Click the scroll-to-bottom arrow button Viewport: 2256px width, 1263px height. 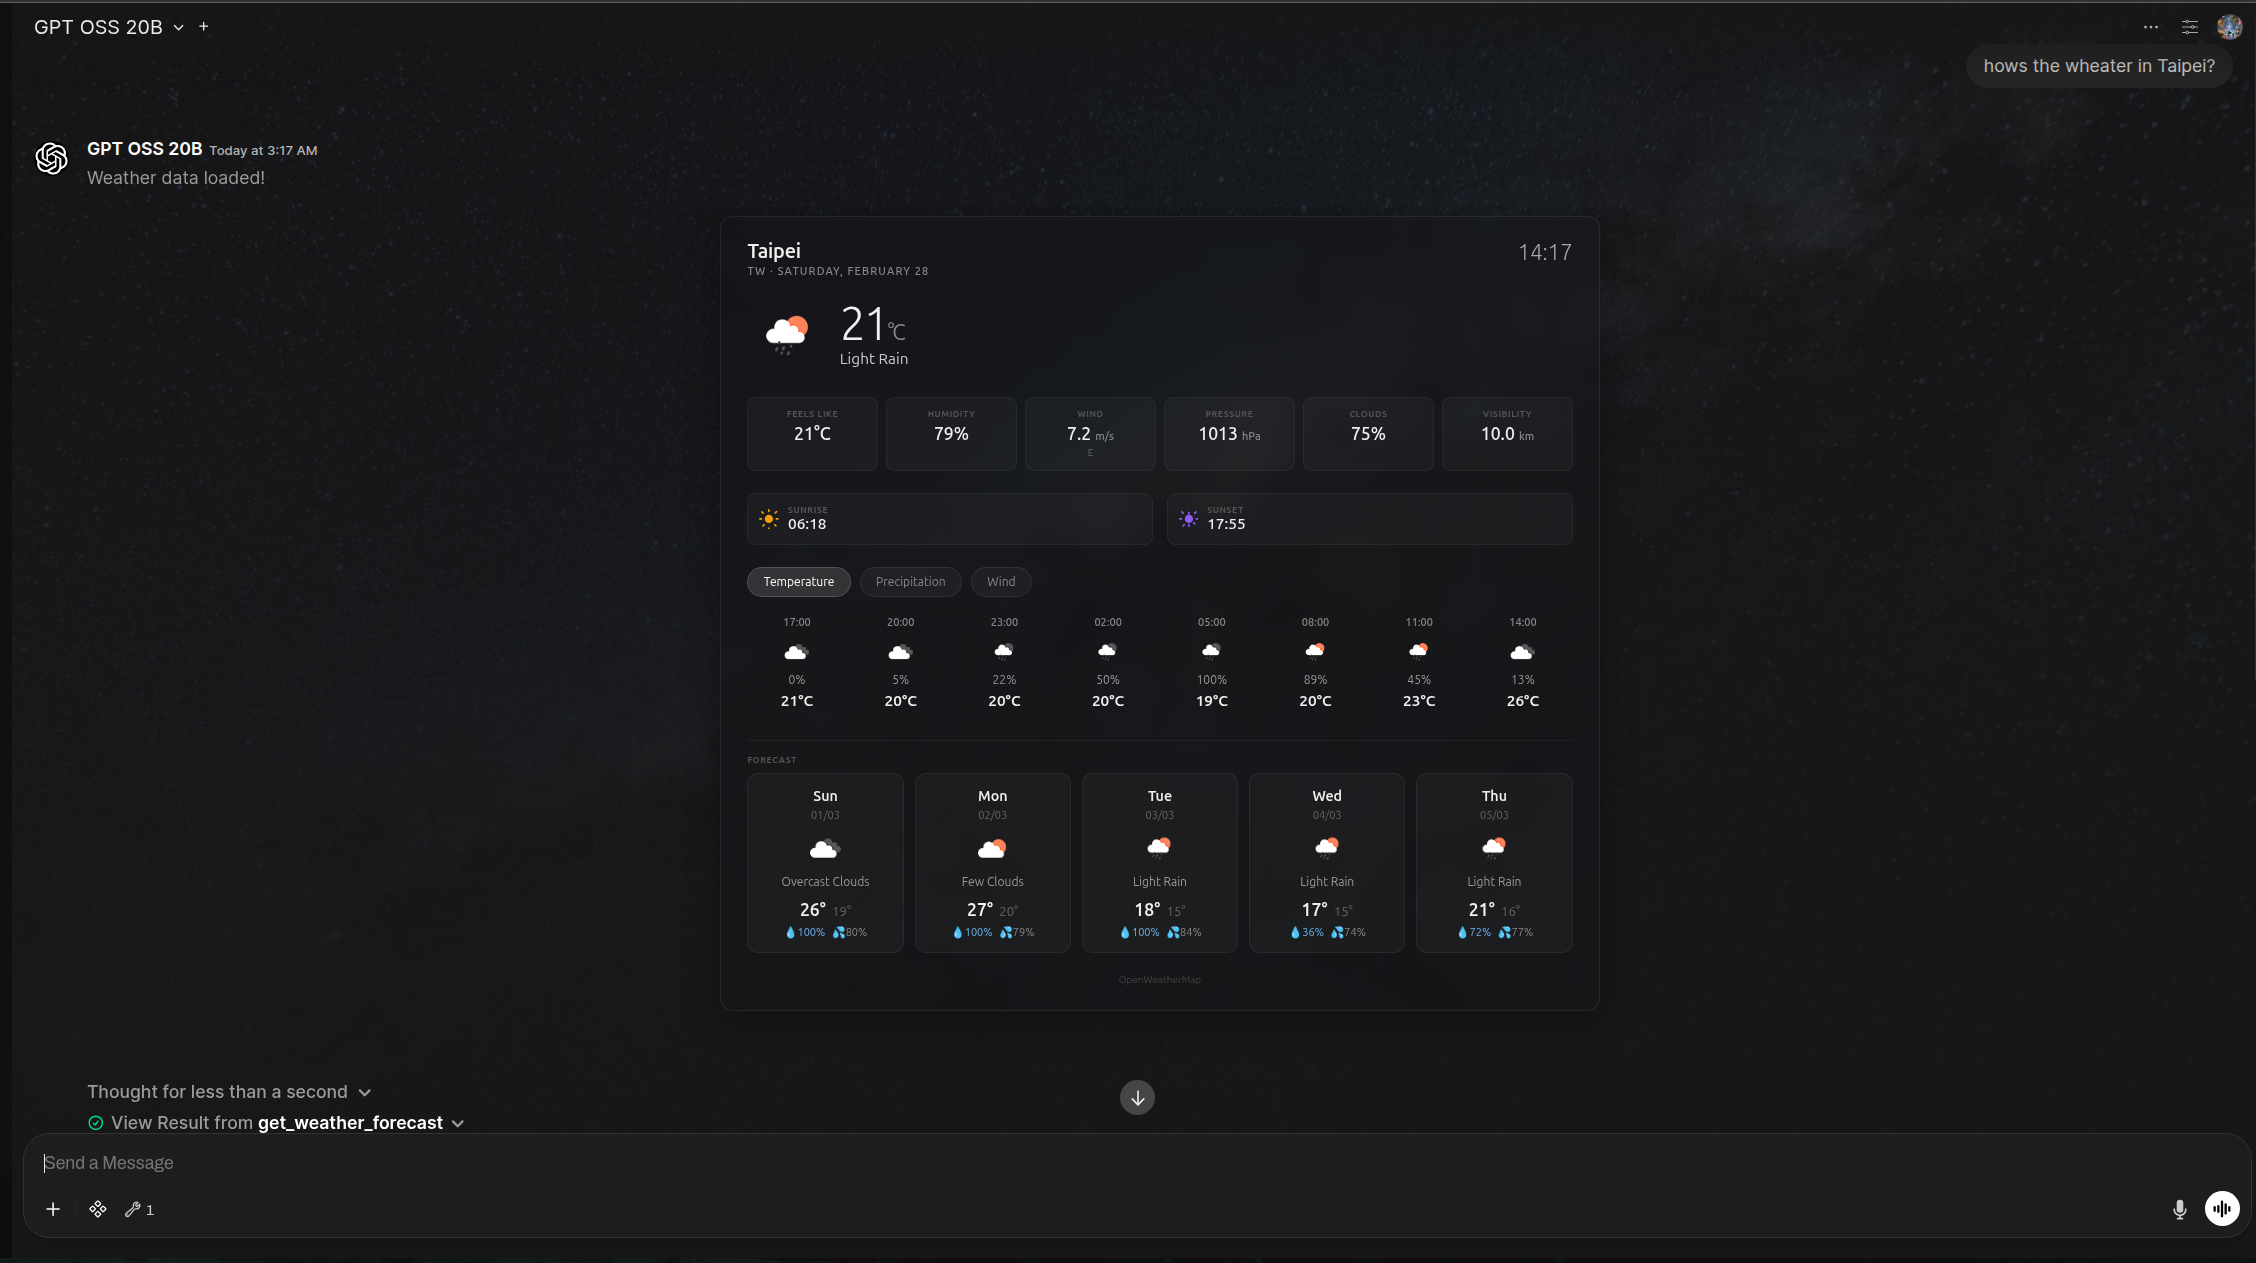[x=1136, y=1097]
